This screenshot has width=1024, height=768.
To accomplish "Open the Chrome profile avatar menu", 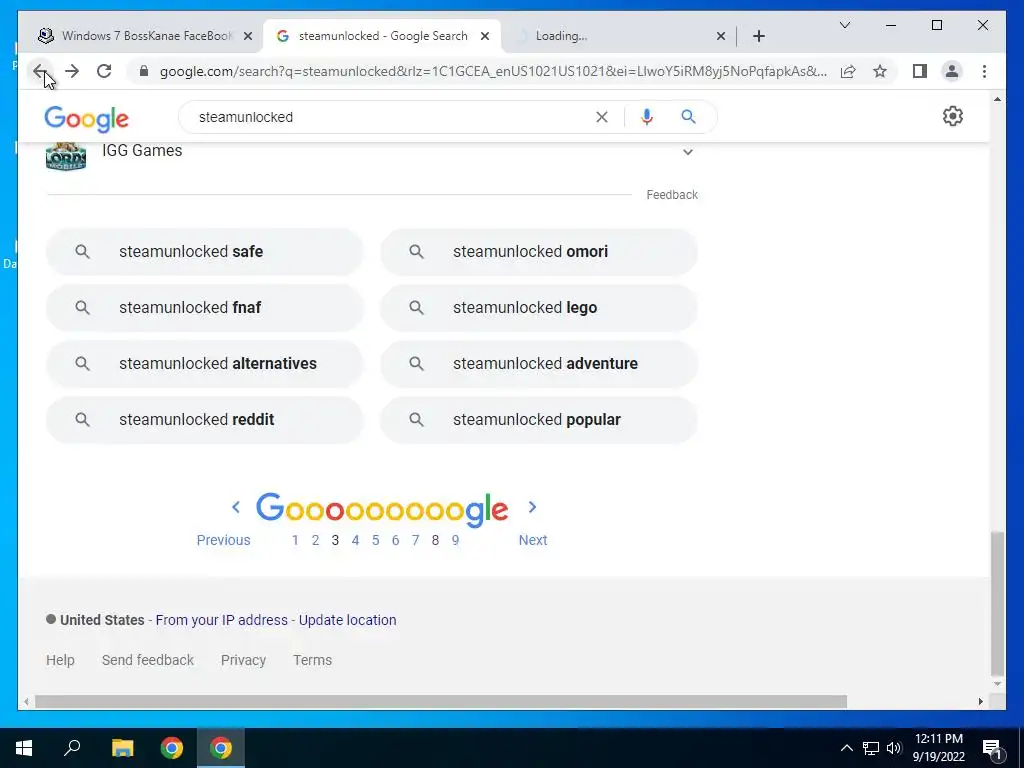I will coord(952,71).
